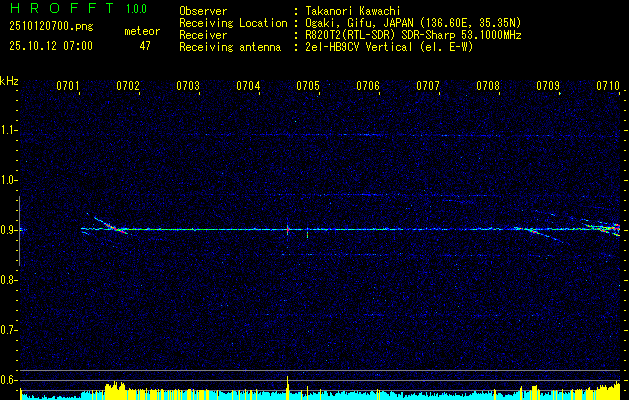Click the timestamp 25.10.12 07:00

[51, 46]
